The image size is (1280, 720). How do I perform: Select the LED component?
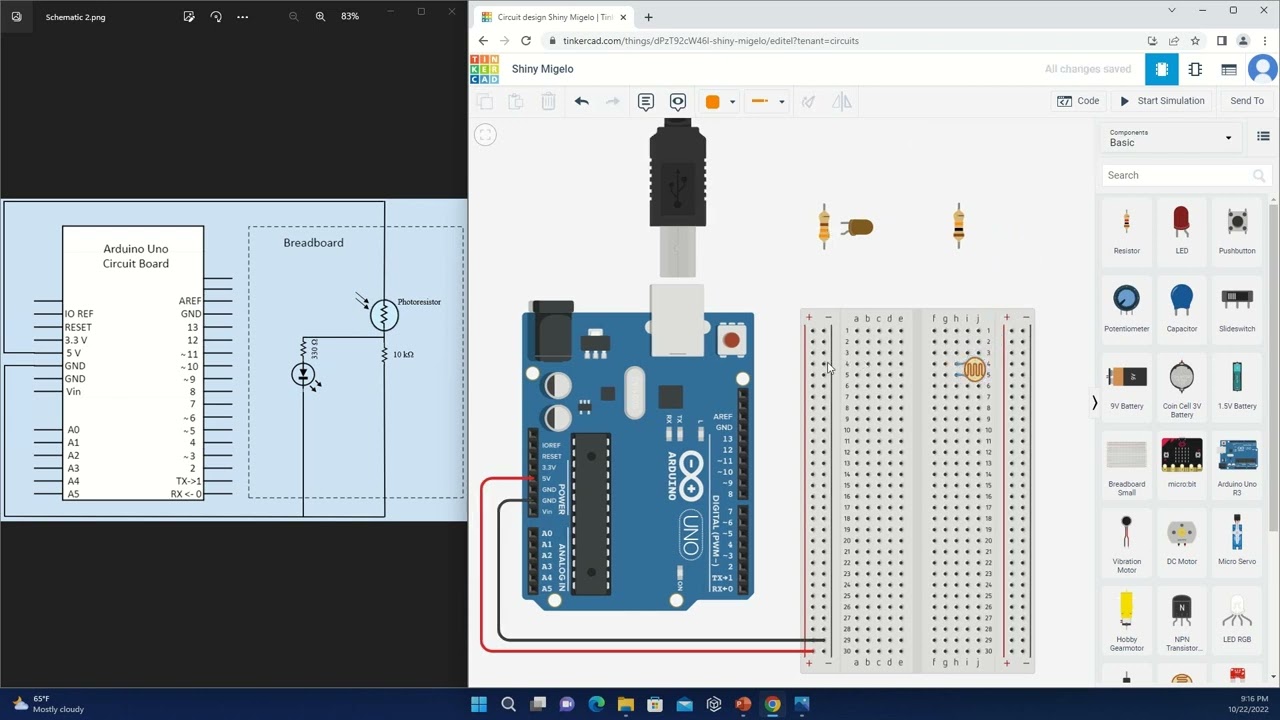(x=1182, y=230)
